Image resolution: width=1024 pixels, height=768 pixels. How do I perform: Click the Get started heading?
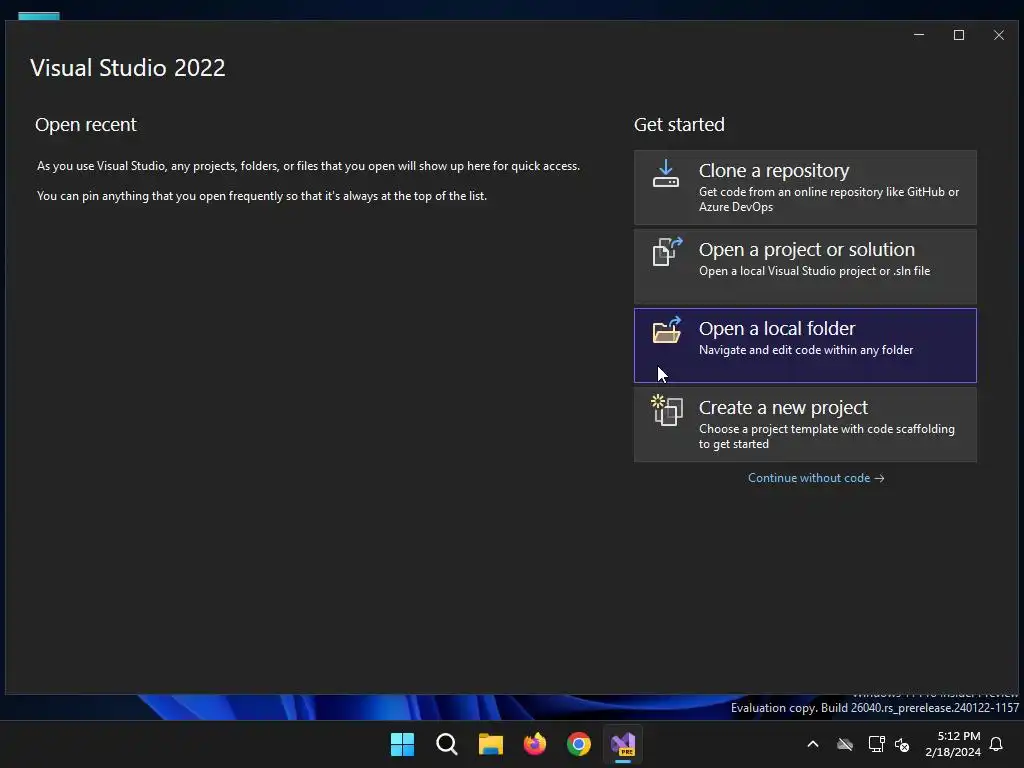679,125
